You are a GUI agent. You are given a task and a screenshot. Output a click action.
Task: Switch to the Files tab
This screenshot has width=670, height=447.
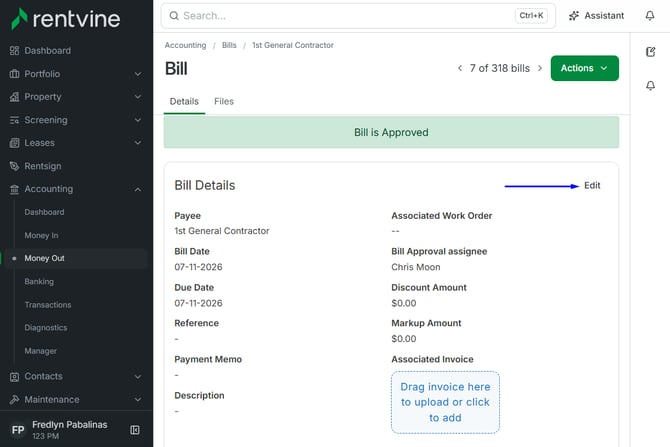pos(224,102)
